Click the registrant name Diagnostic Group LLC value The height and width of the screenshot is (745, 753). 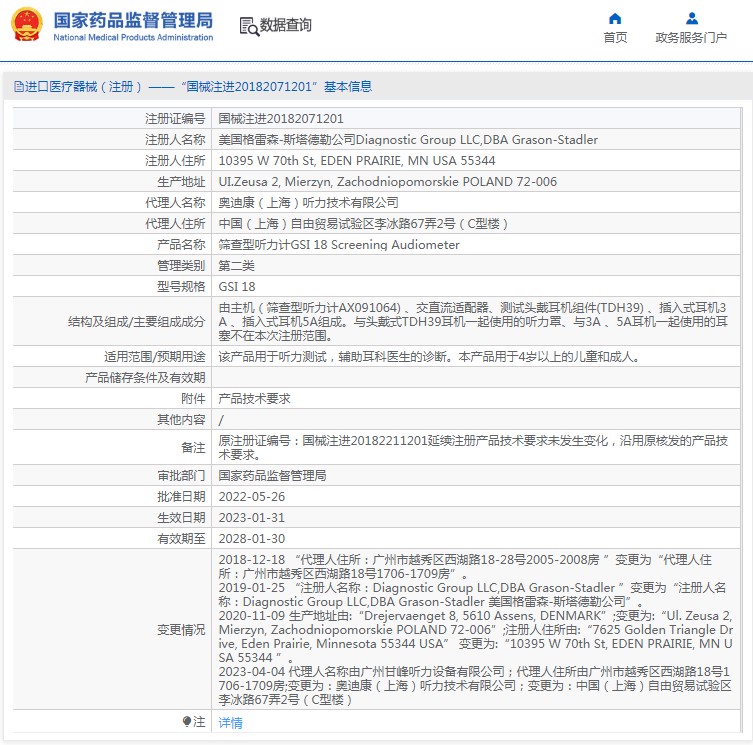[x=408, y=140]
